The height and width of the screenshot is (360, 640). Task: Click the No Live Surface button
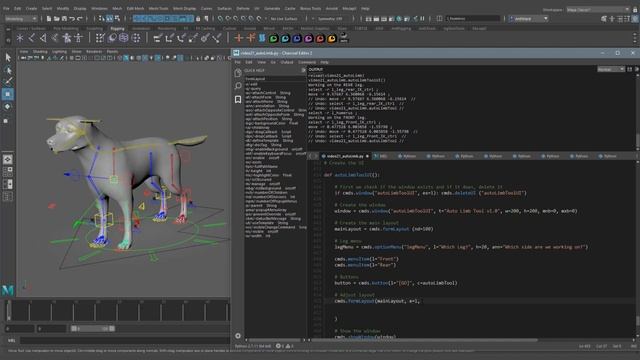(x=284, y=18)
